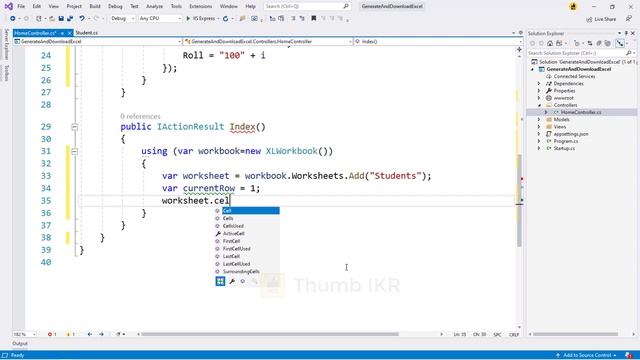
Task: Click the warning count indicator in the editor footer
Action: click(x=70, y=334)
